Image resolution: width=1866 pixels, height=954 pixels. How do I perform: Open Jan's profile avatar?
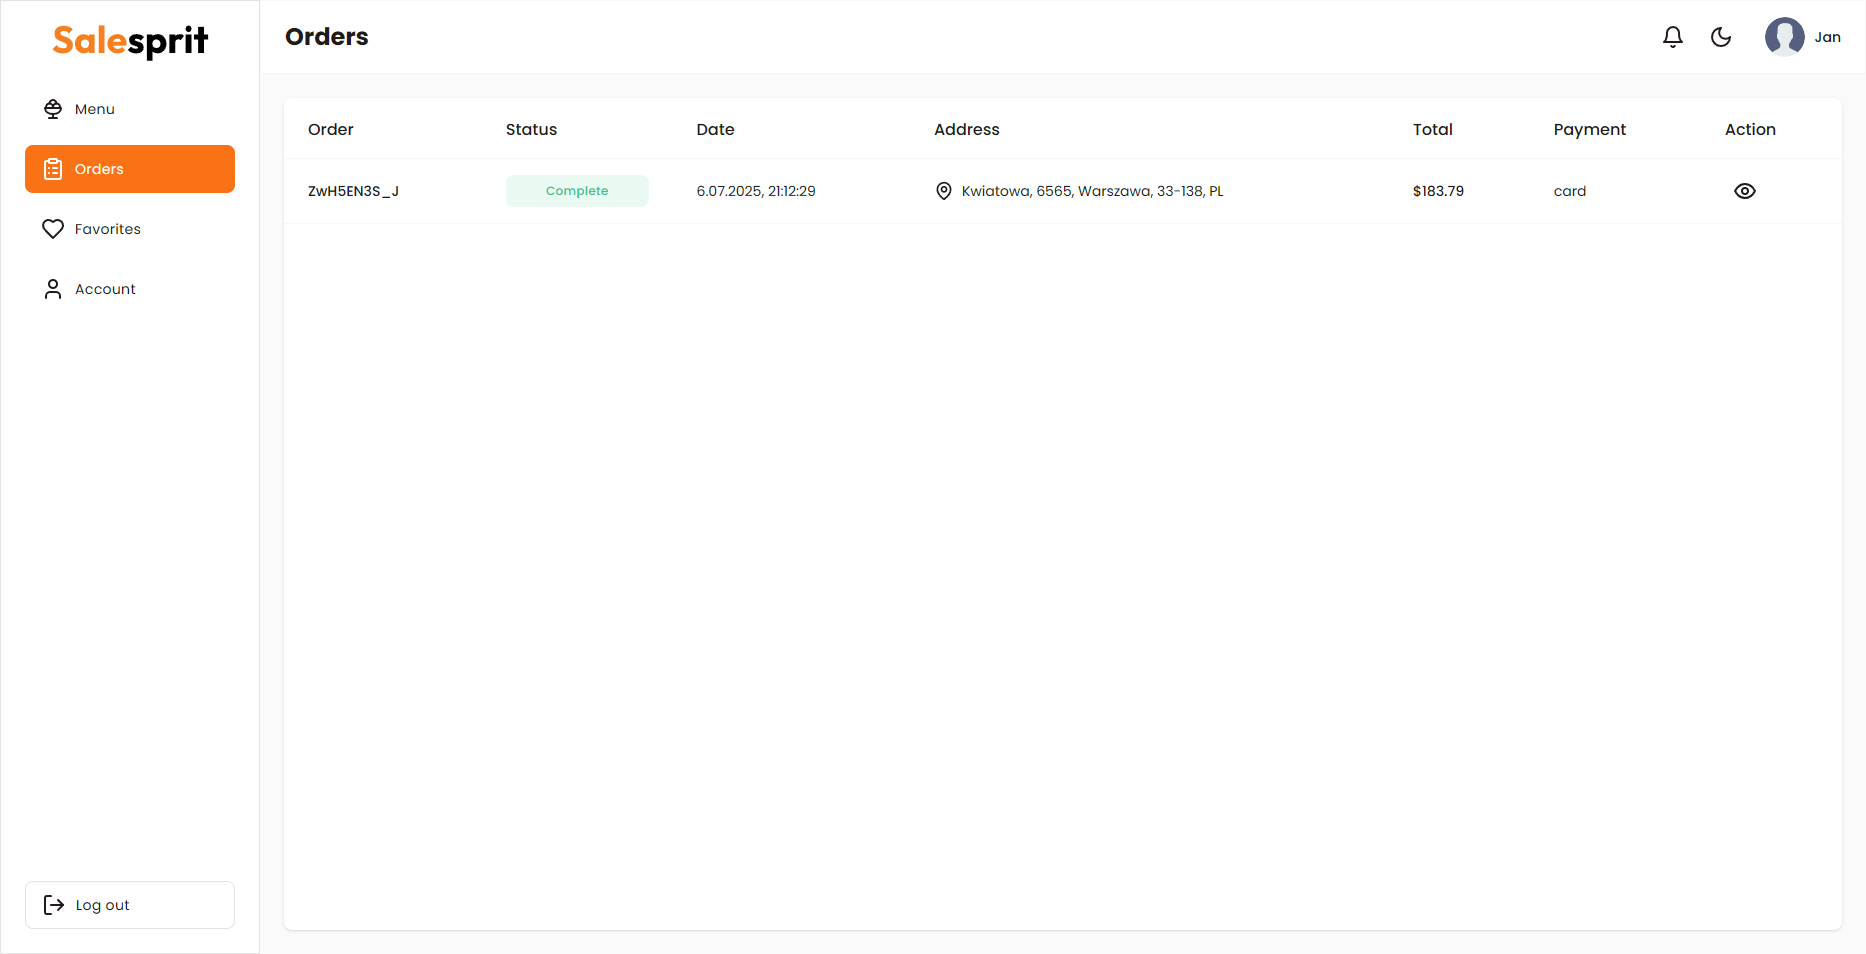coord(1785,37)
